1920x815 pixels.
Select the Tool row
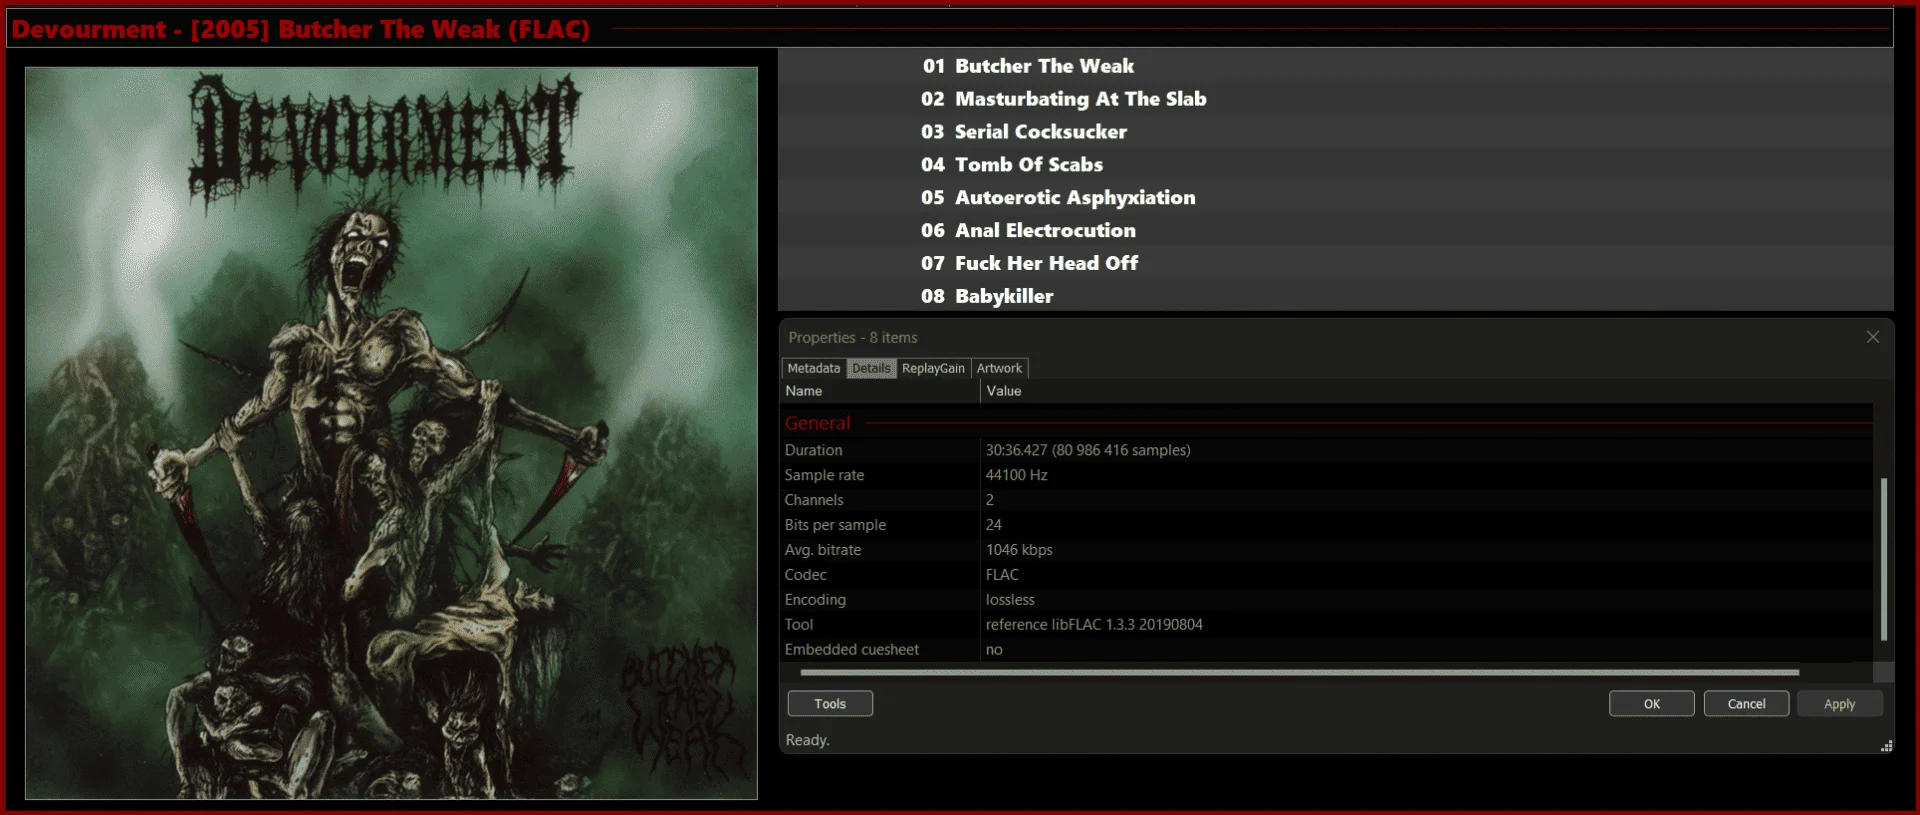click(x=1327, y=625)
